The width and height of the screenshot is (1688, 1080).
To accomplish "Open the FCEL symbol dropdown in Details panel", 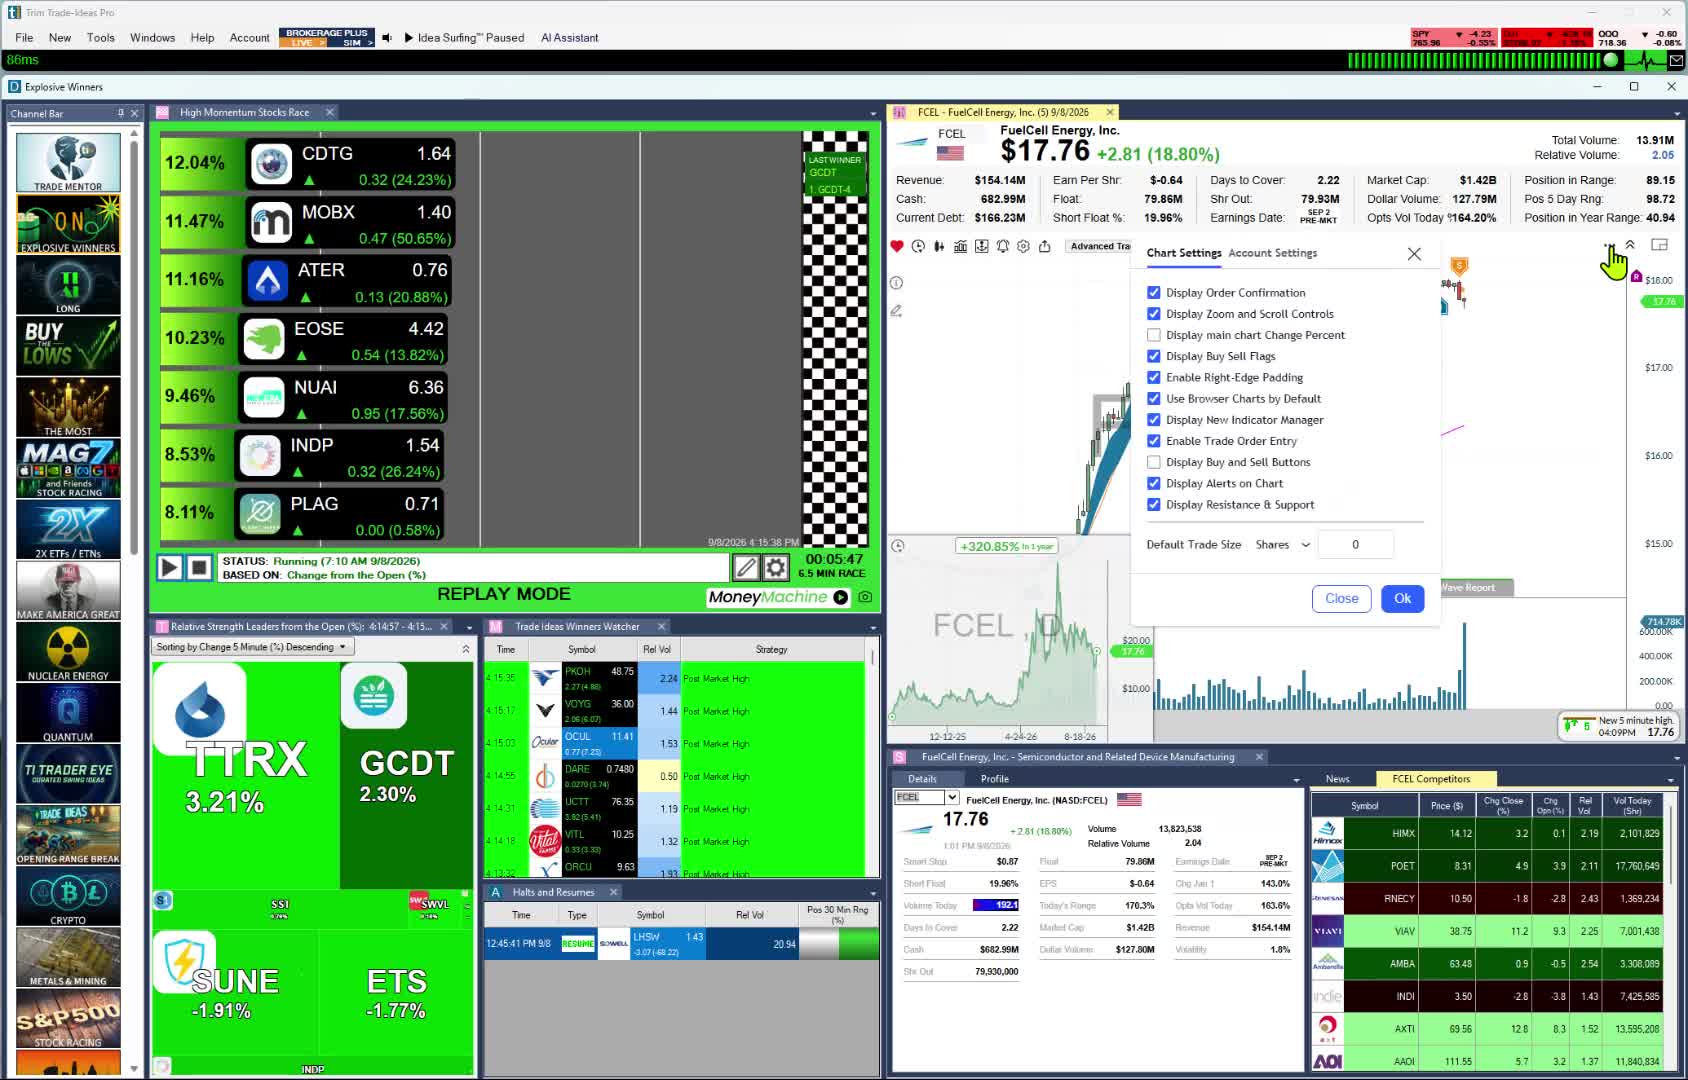I will [x=952, y=798].
